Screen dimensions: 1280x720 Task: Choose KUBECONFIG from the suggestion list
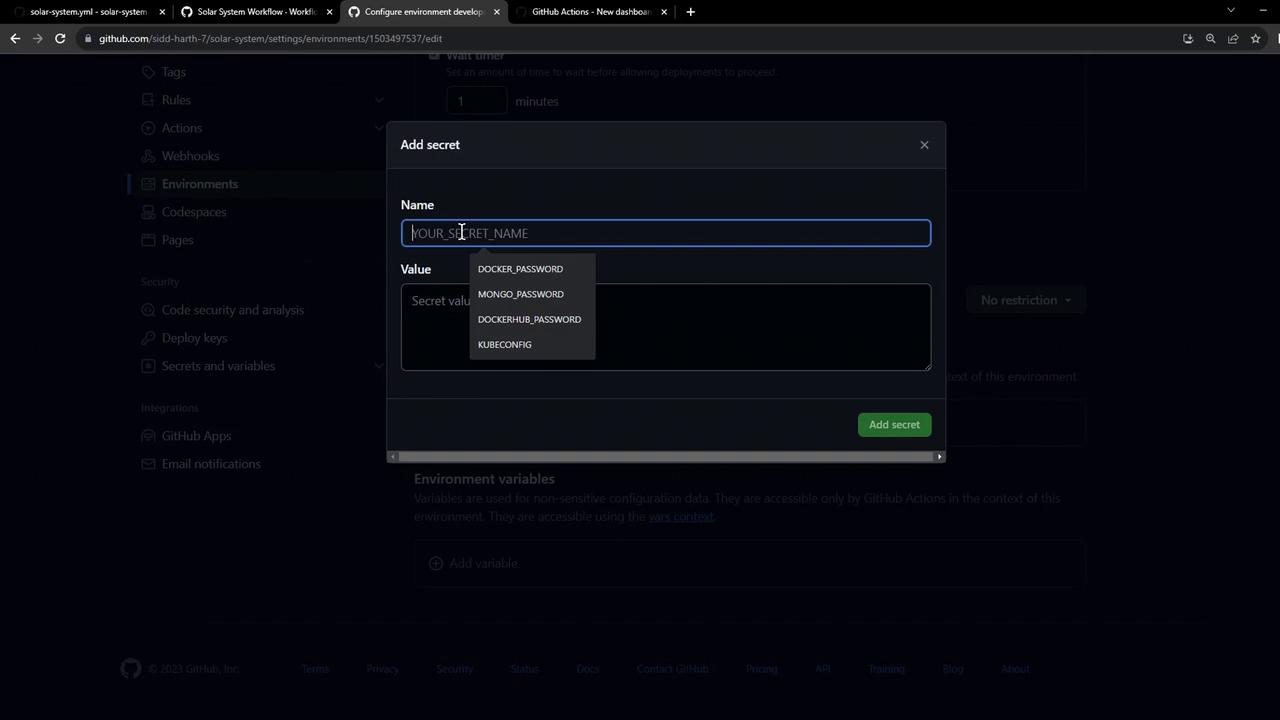[x=505, y=344]
